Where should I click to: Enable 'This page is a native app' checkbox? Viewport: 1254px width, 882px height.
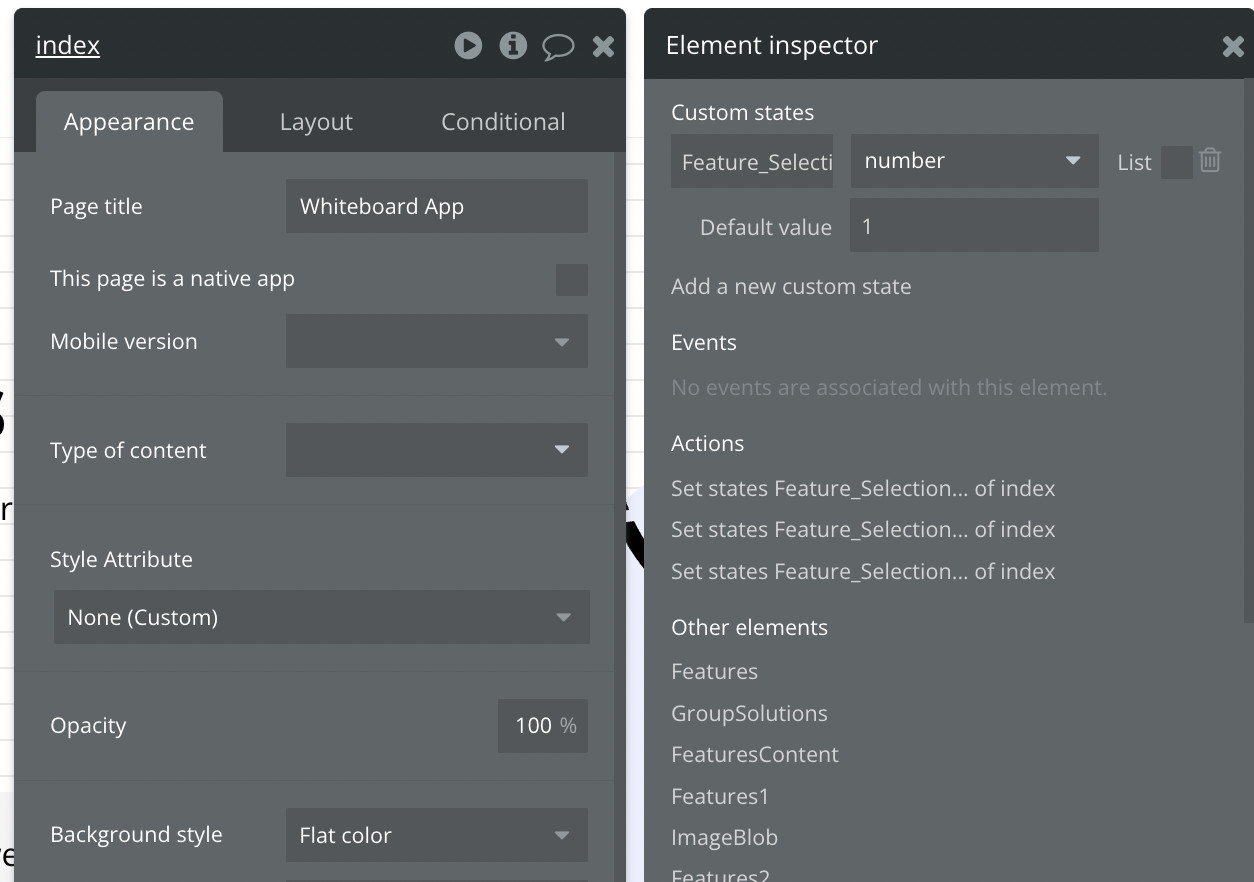[x=572, y=280]
